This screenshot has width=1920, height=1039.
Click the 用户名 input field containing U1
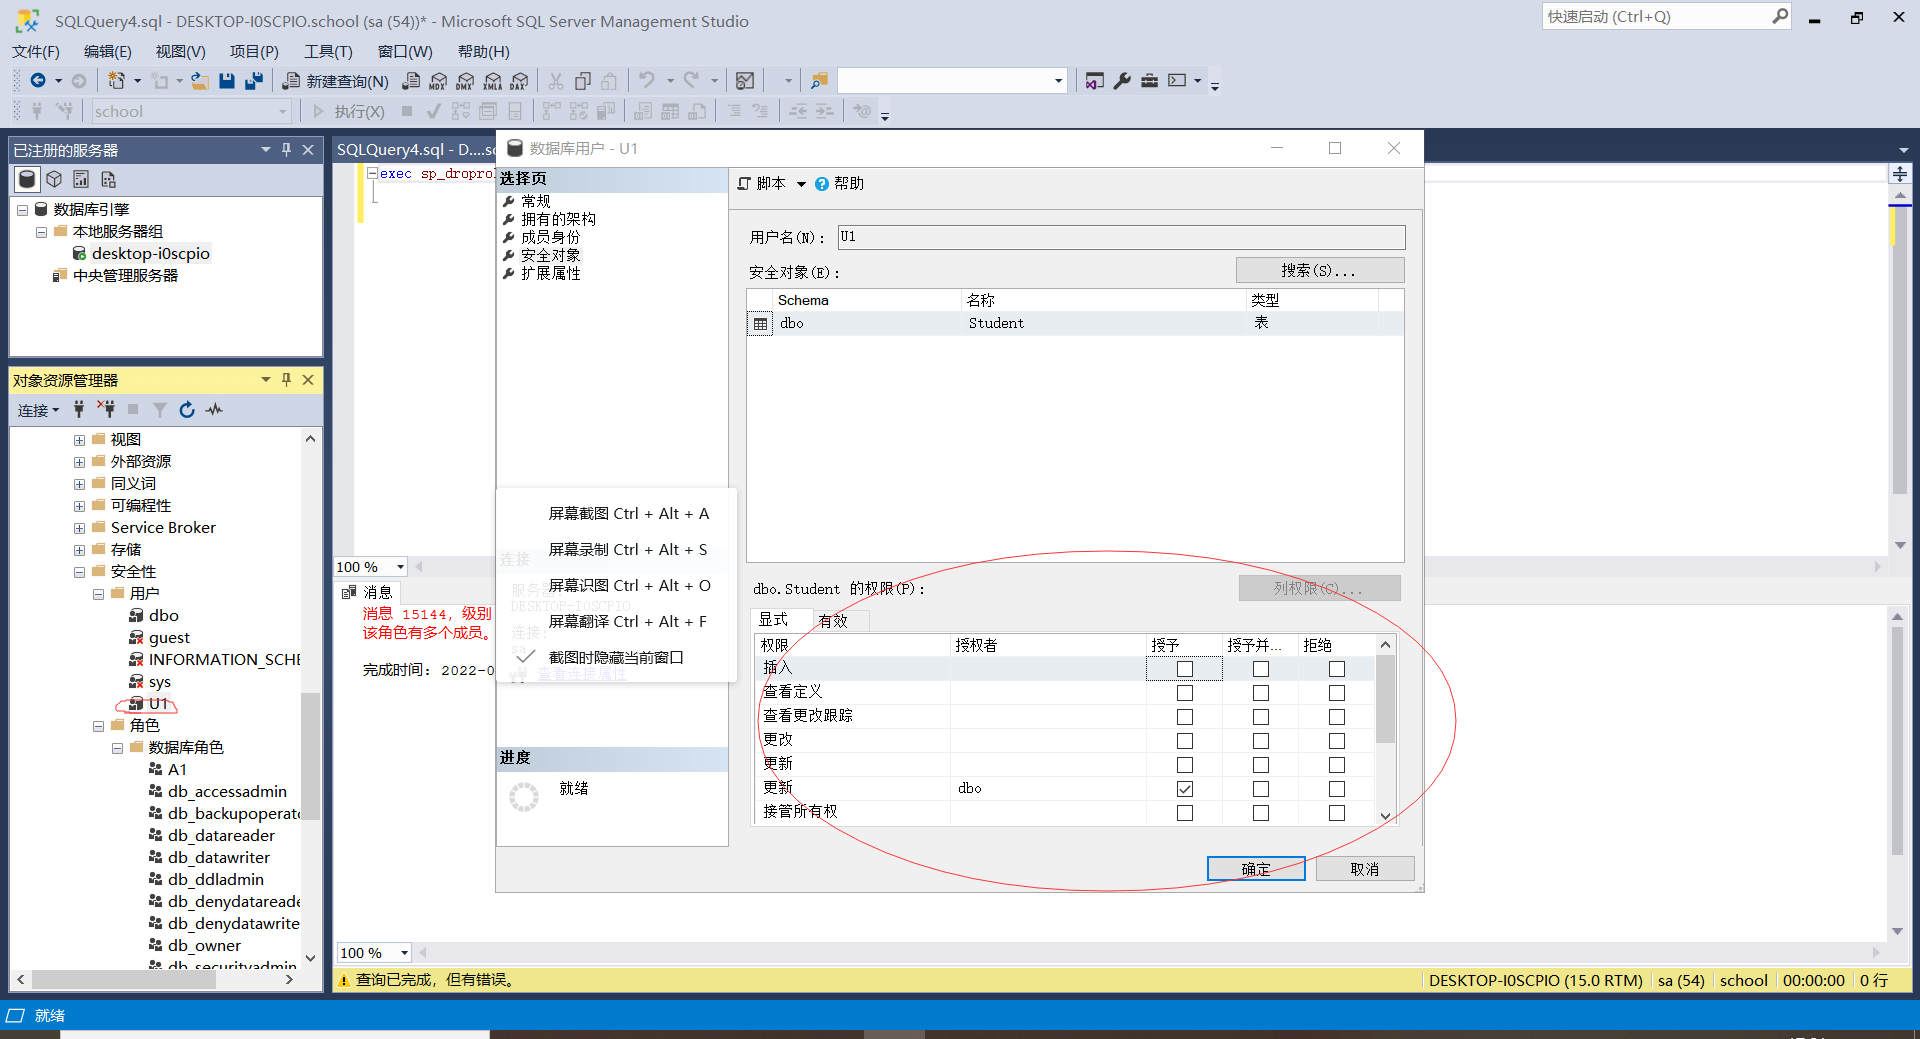click(x=1120, y=237)
